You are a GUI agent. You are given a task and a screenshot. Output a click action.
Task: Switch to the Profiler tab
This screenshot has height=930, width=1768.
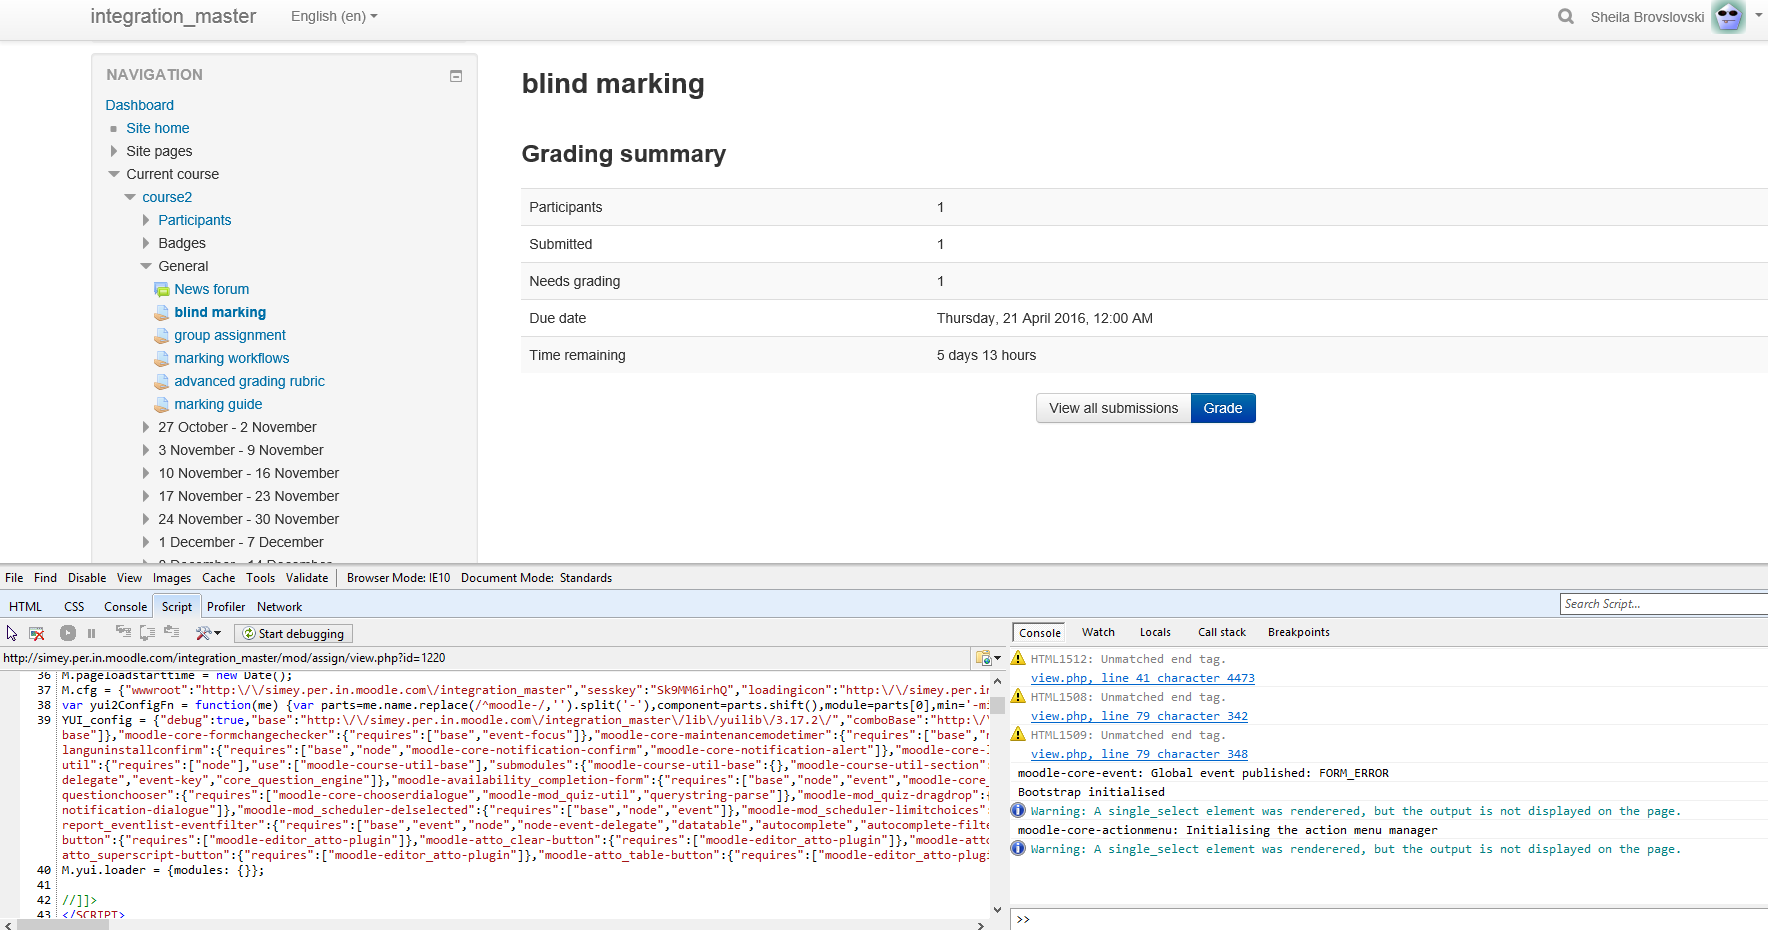click(x=226, y=607)
